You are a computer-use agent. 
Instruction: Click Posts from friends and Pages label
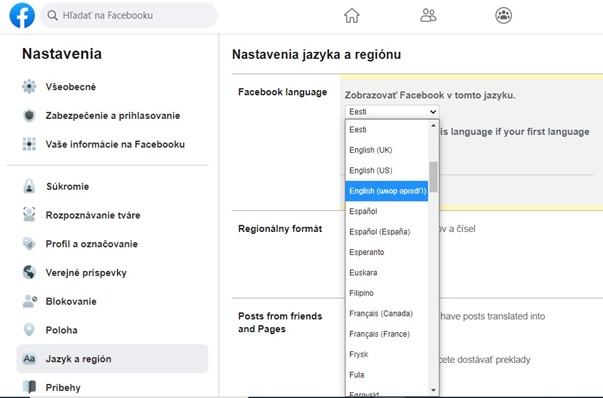[280, 322]
